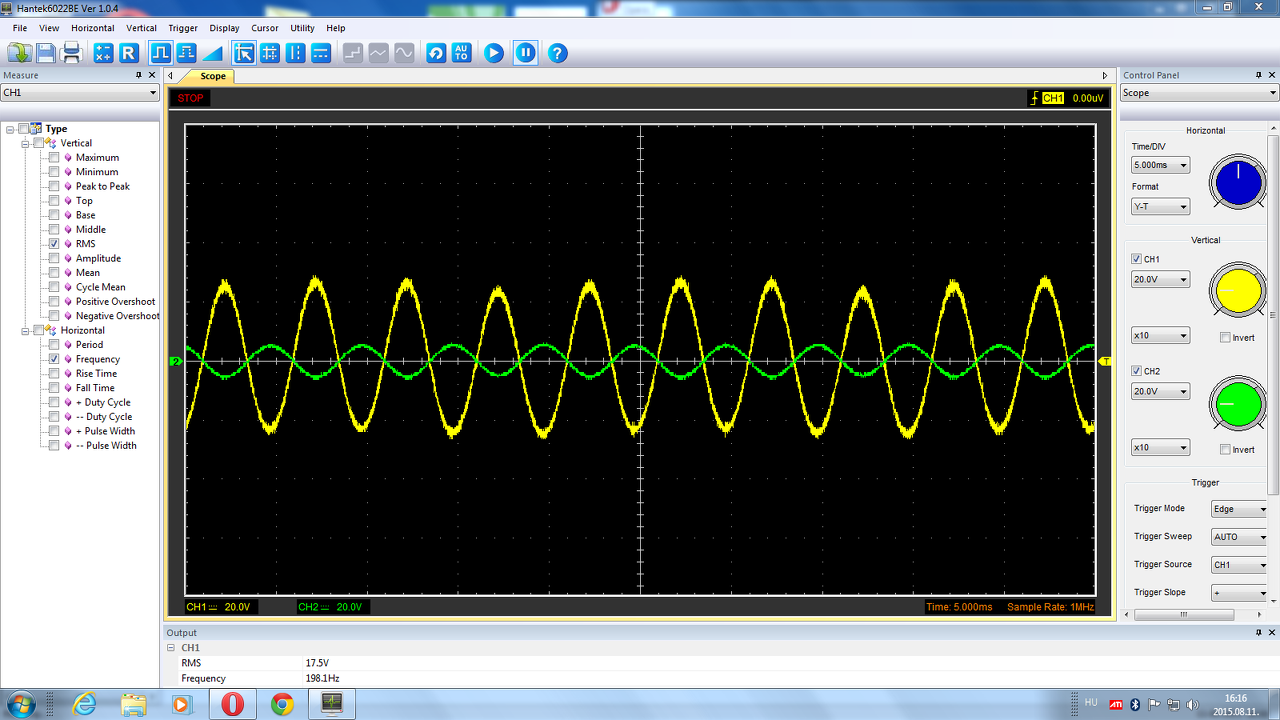
Task: Open the CH1 20.0V voltage dropdown
Action: 1161,280
